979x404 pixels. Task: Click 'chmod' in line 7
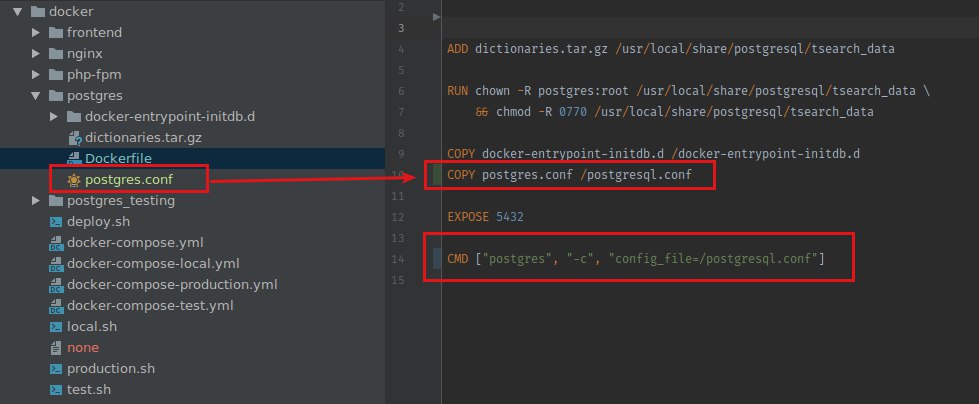point(513,112)
